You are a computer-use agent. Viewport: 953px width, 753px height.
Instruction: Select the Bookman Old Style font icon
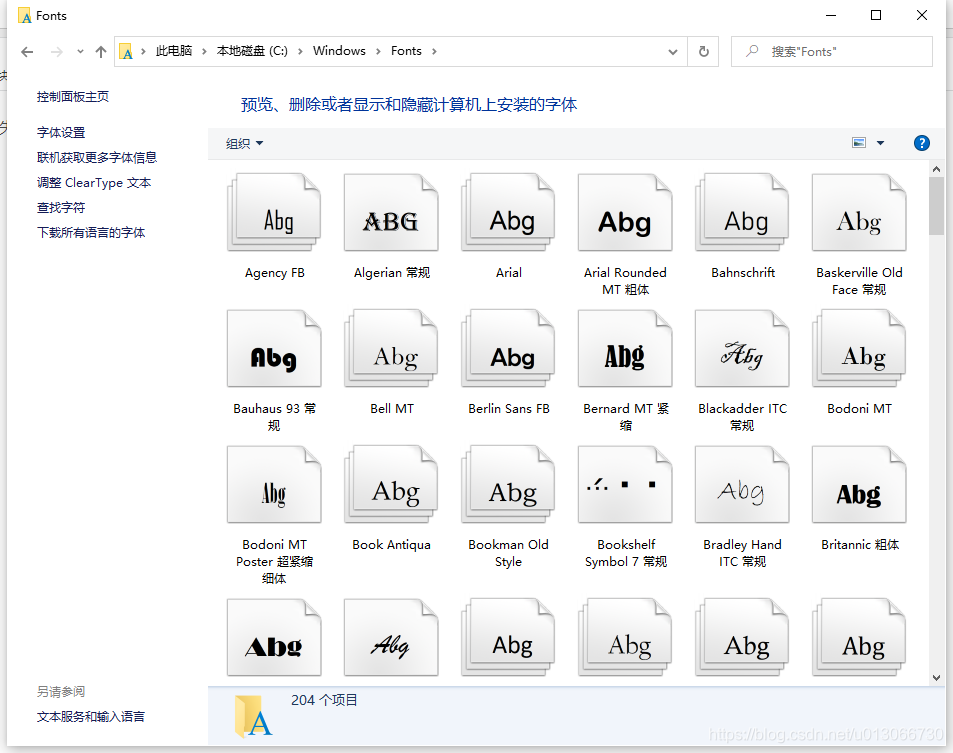(508, 485)
